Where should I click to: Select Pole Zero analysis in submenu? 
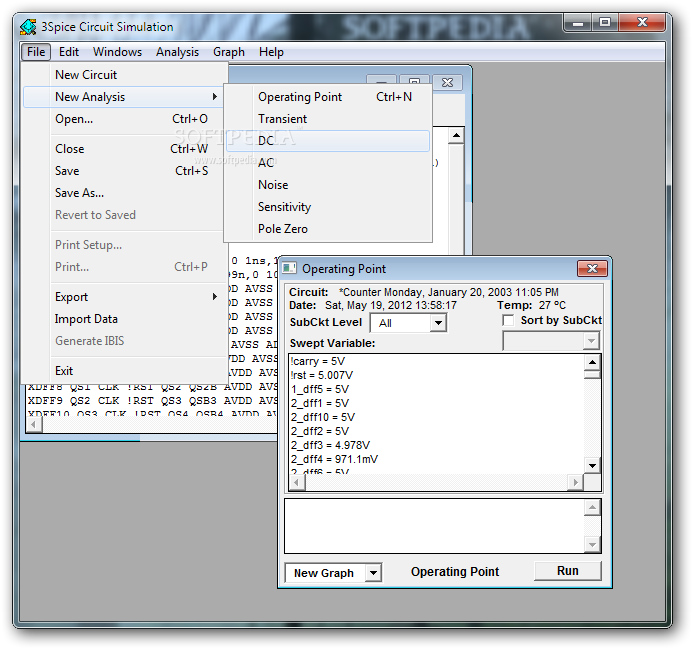pyautogui.click(x=328, y=229)
